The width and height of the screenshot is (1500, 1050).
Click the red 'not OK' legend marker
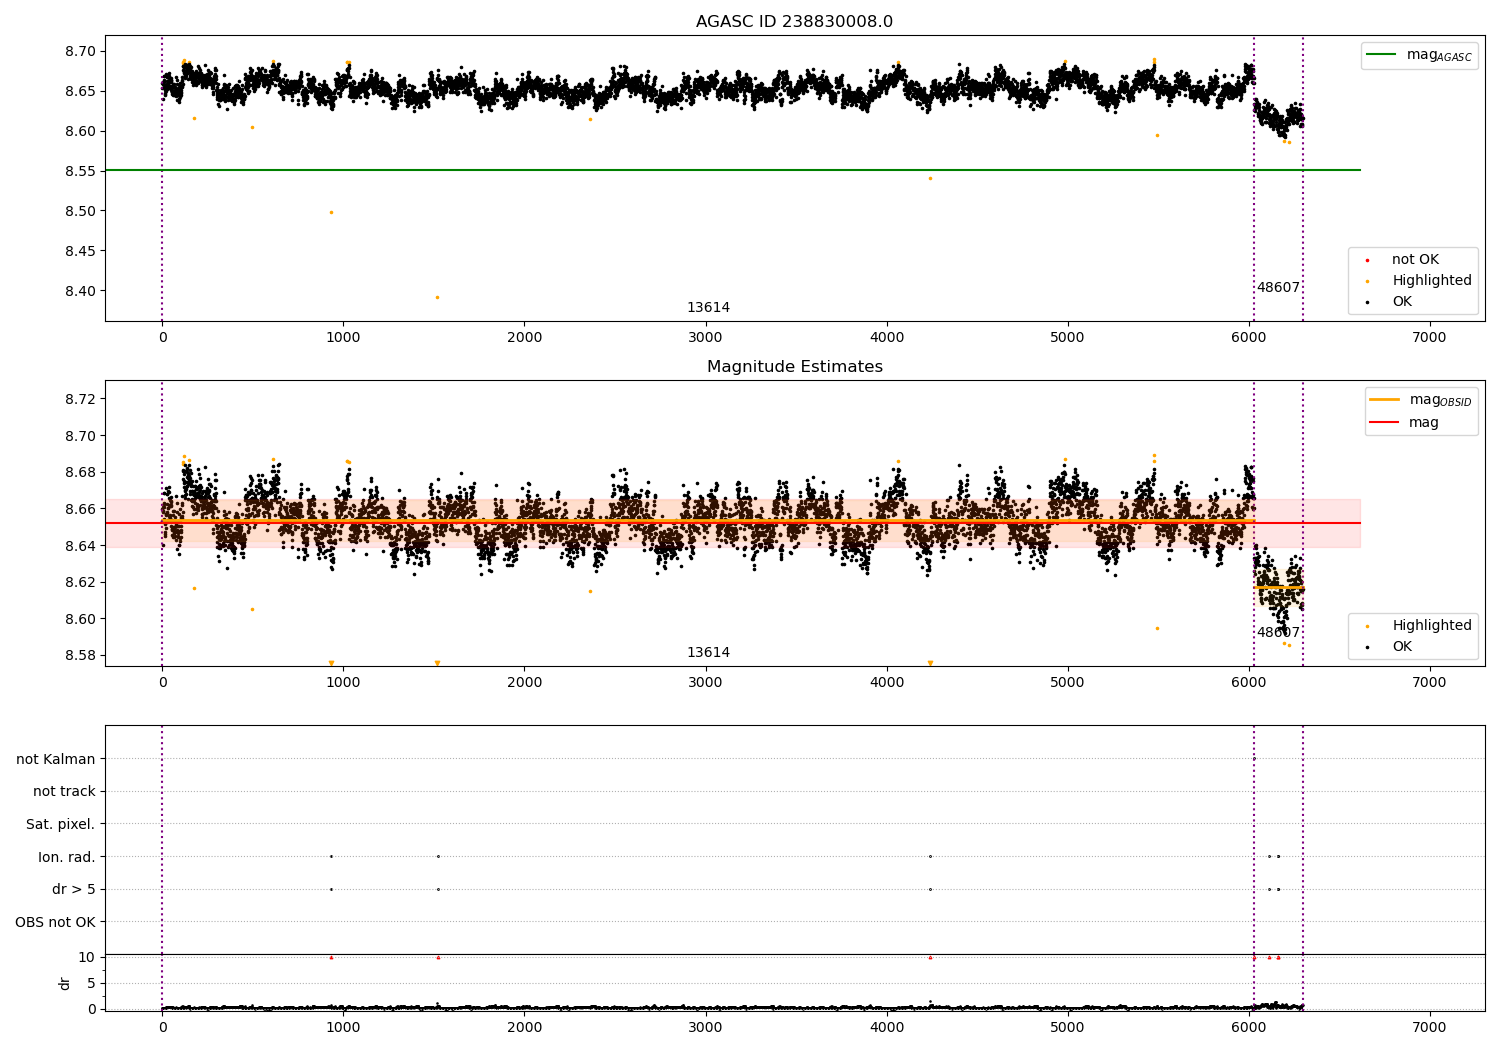[1367, 260]
